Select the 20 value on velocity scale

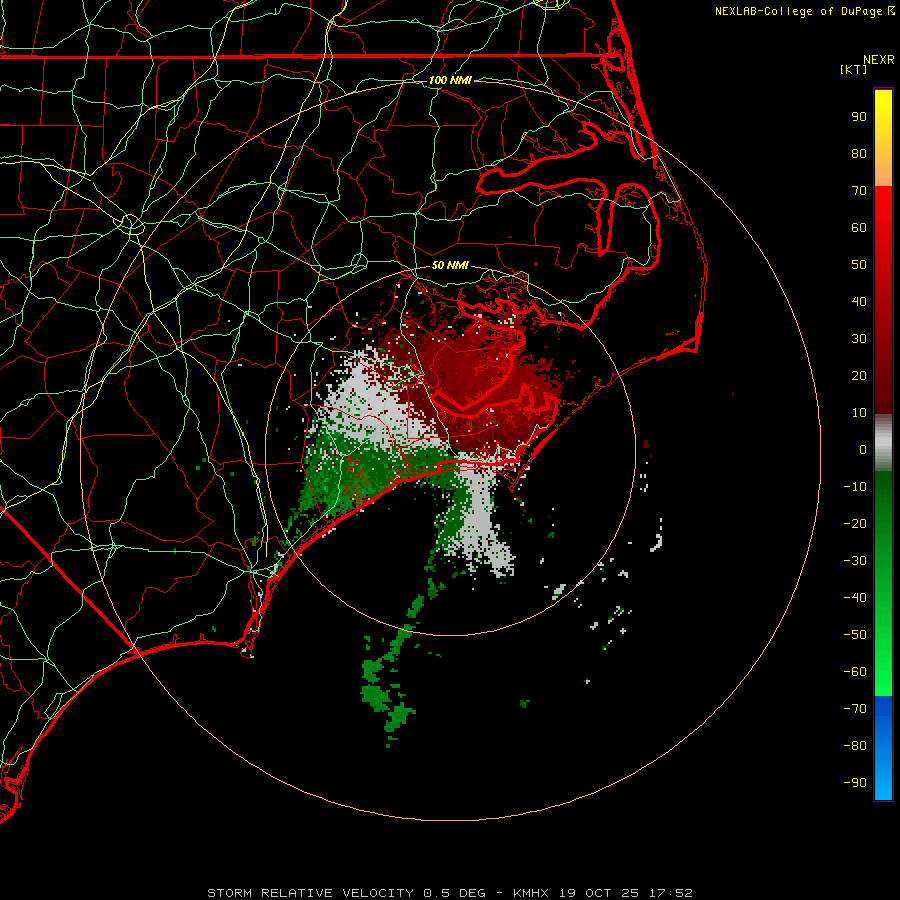859,376
